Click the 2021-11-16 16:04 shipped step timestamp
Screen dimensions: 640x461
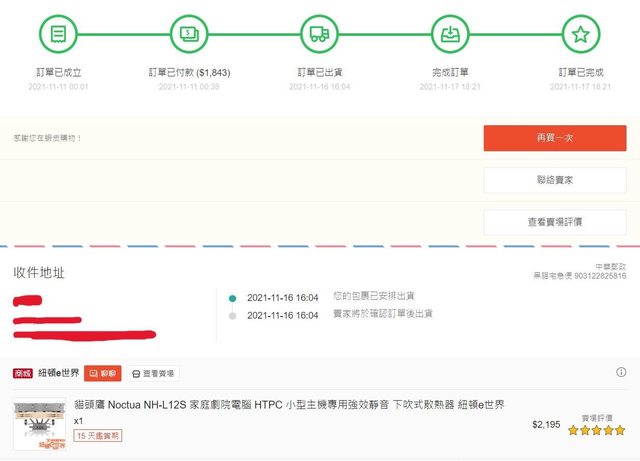320,87
